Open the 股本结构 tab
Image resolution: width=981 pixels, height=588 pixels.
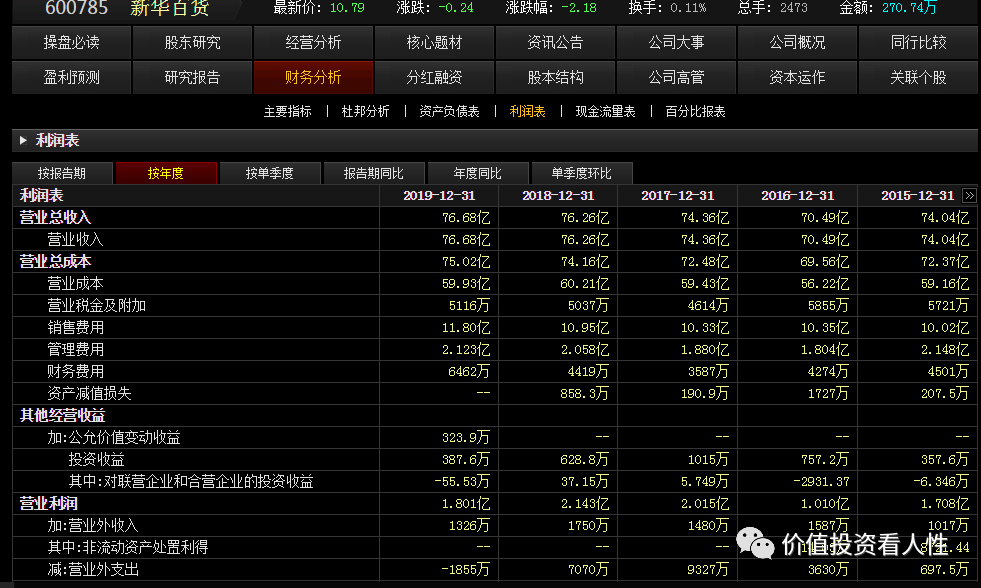(556, 78)
